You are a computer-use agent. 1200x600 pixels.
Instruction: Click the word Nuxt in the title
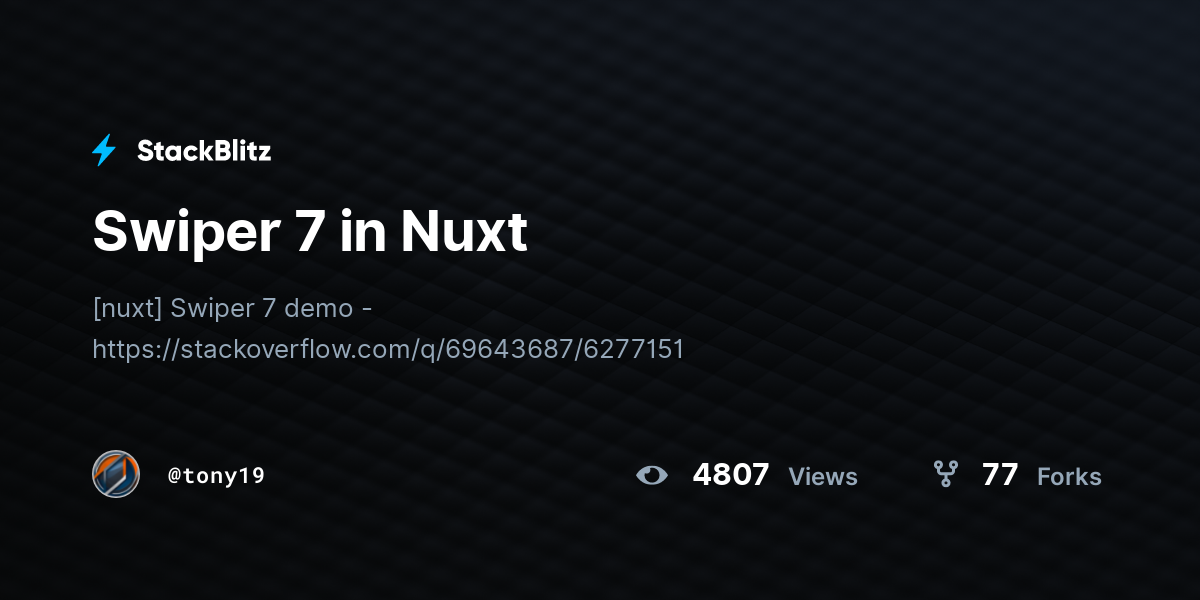coord(464,231)
